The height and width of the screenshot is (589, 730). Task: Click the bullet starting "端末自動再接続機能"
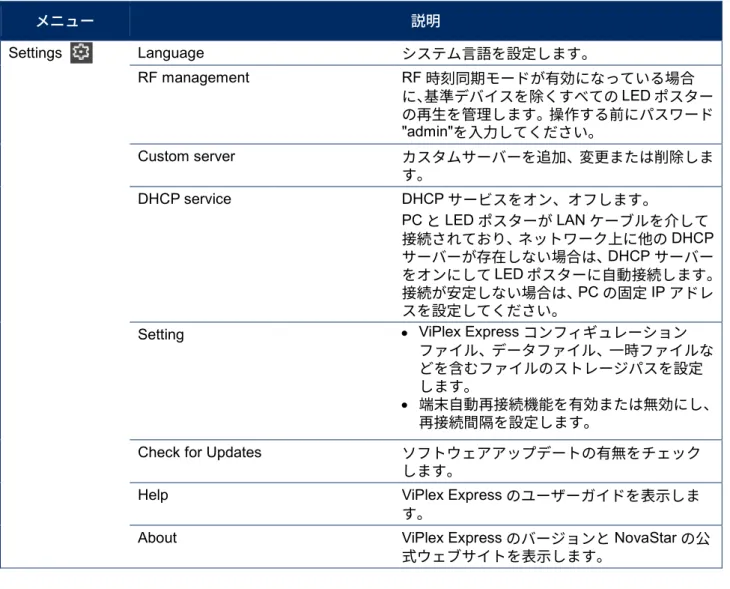(556, 413)
